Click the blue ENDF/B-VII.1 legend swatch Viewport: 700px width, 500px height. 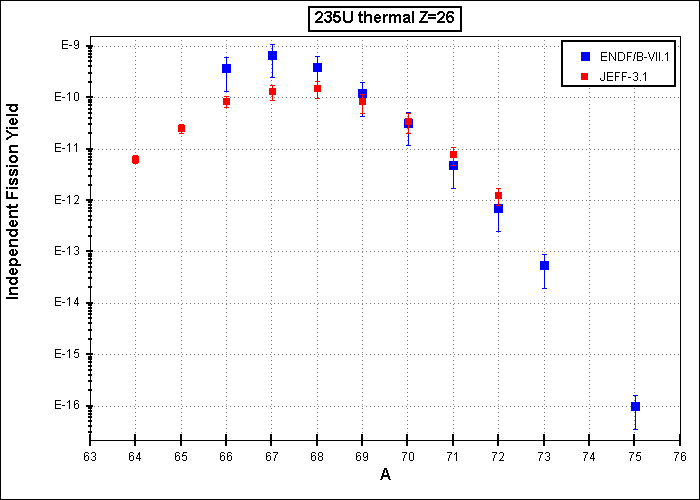pyautogui.click(x=586, y=57)
